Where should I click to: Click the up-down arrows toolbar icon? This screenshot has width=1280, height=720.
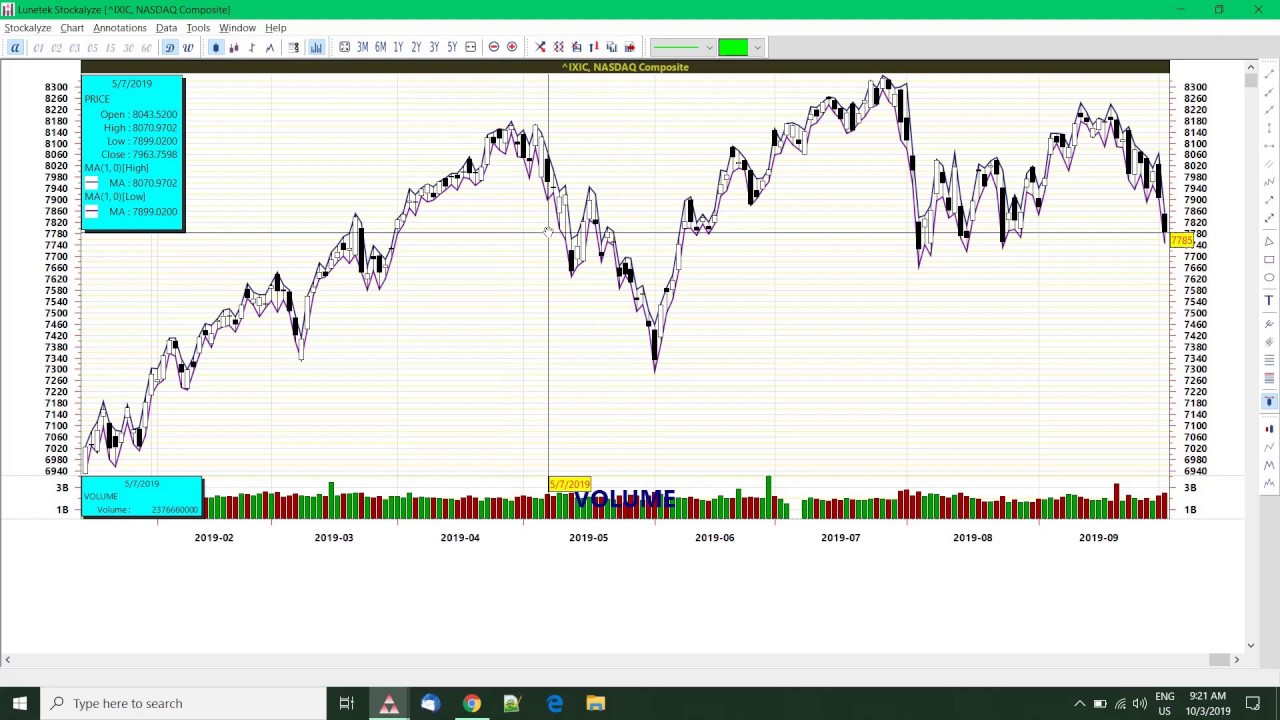click(594, 47)
